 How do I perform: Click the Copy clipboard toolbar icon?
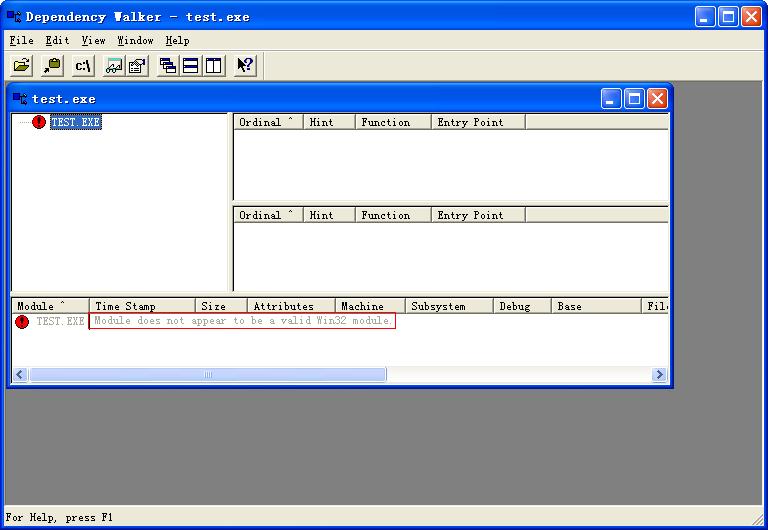[x=52, y=66]
